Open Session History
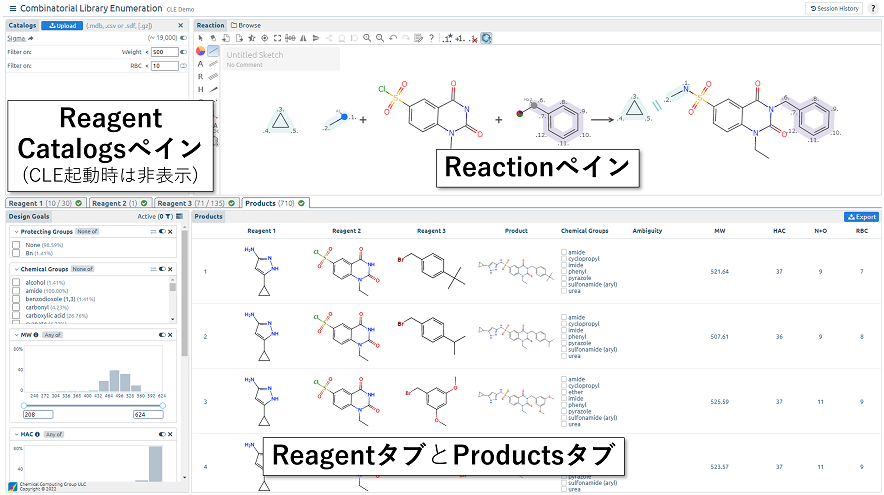 pos(834,8)
